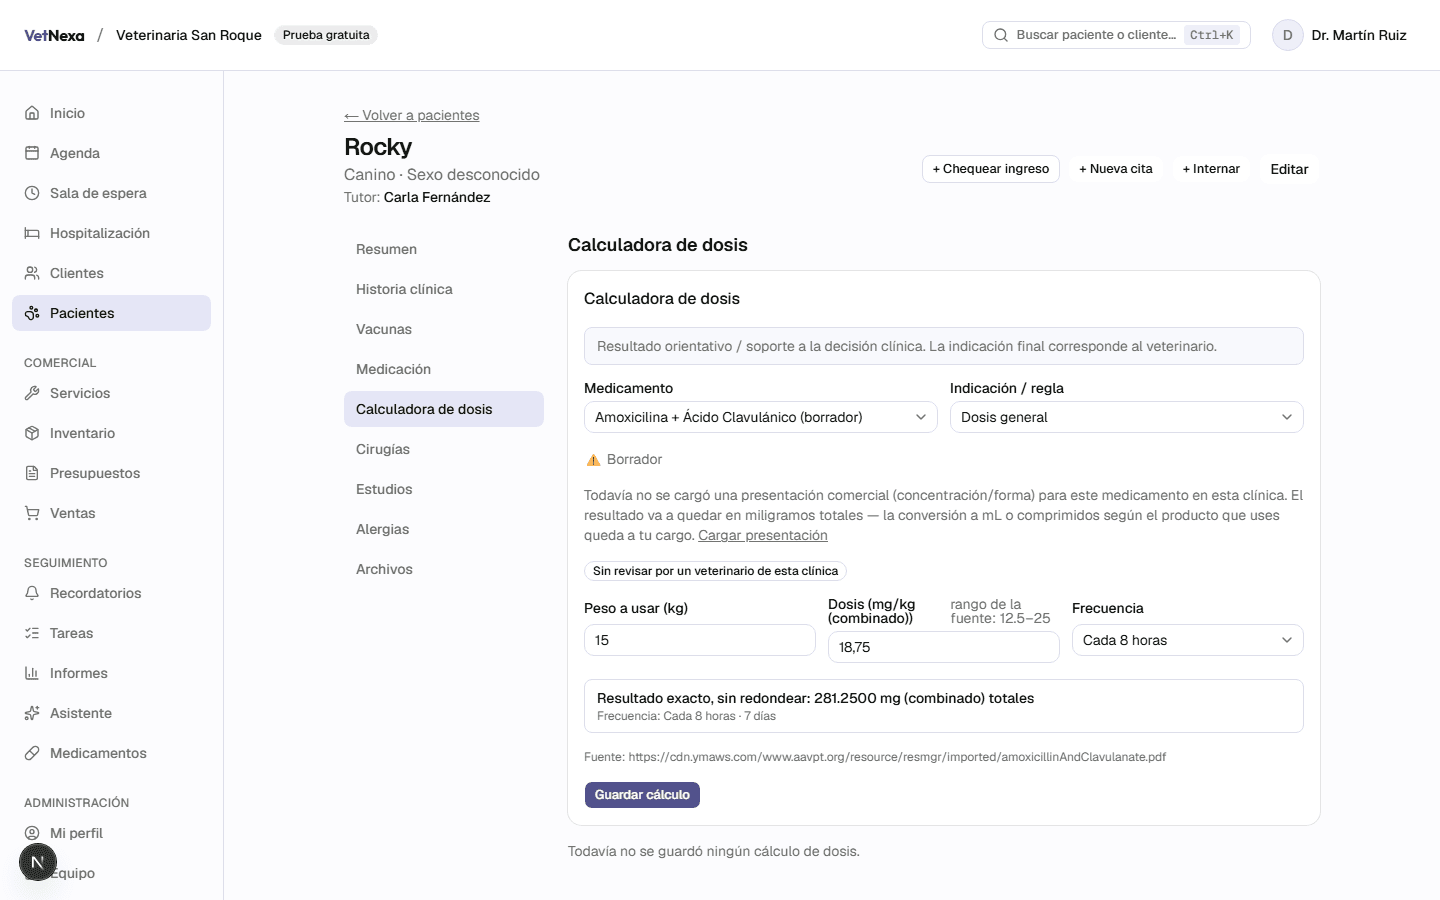Click the Inventario box icon
Screen dimensions: 1440x900
click(x=32, y=433)
